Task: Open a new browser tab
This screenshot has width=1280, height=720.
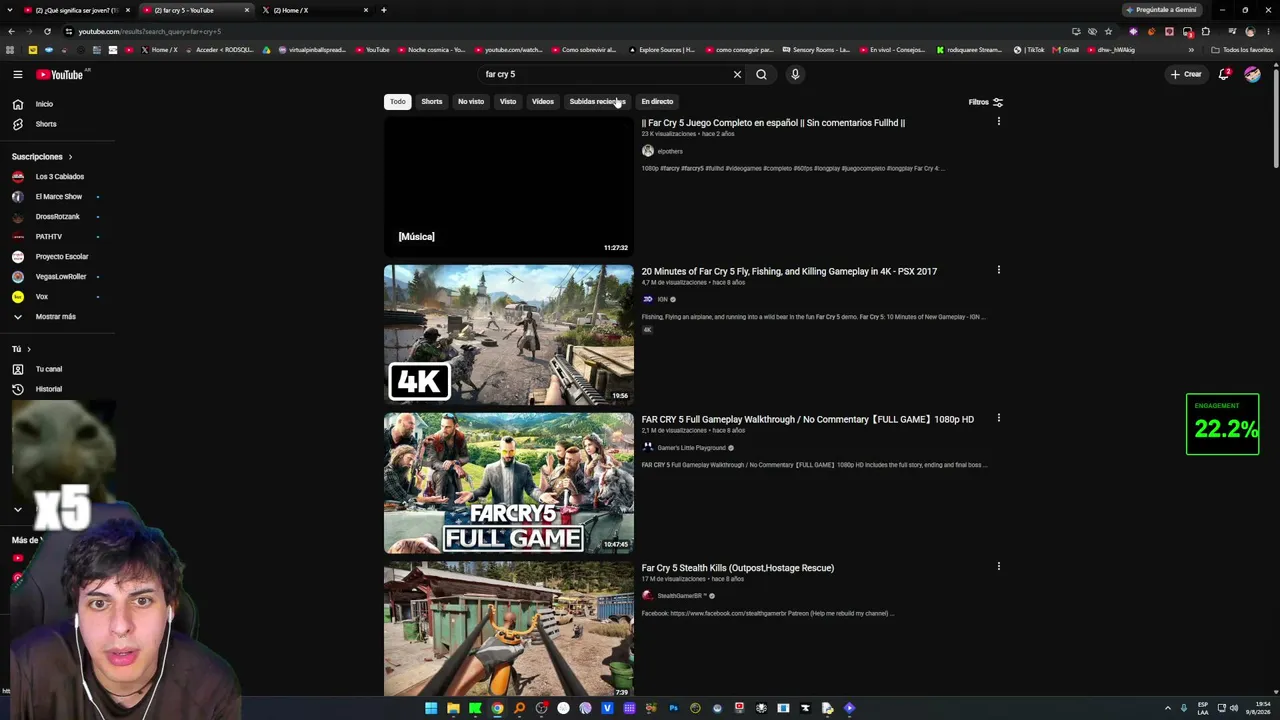Action: pyautogui.click(x=384, y=10)
